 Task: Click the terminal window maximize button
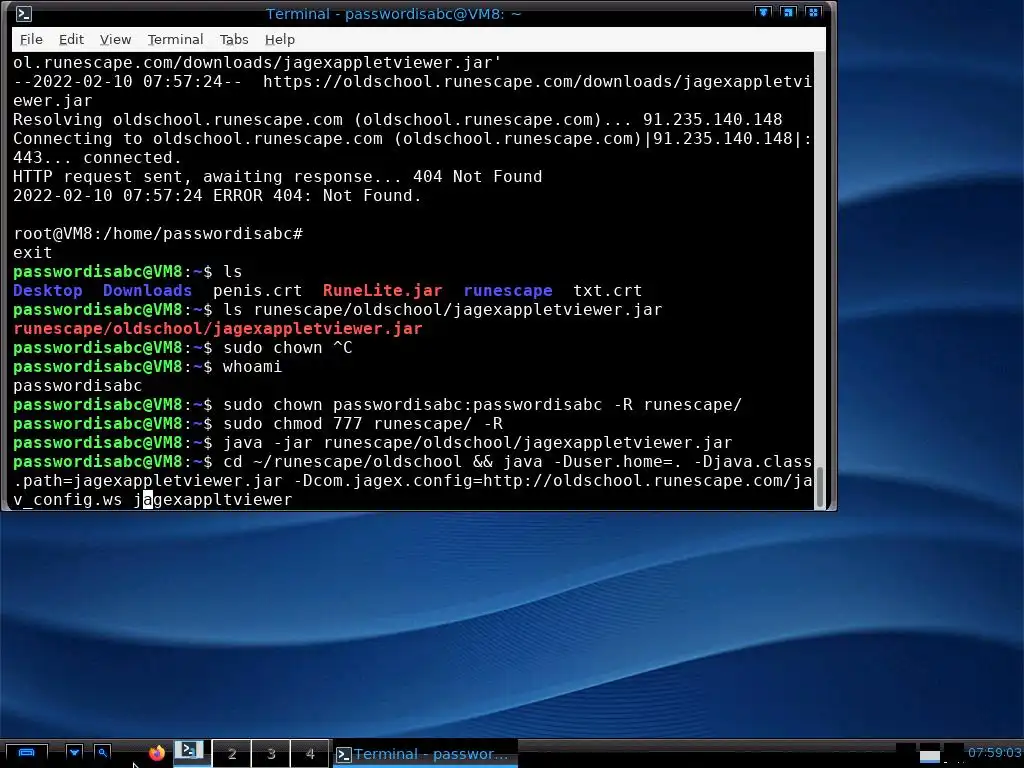(x=788, y=12)
